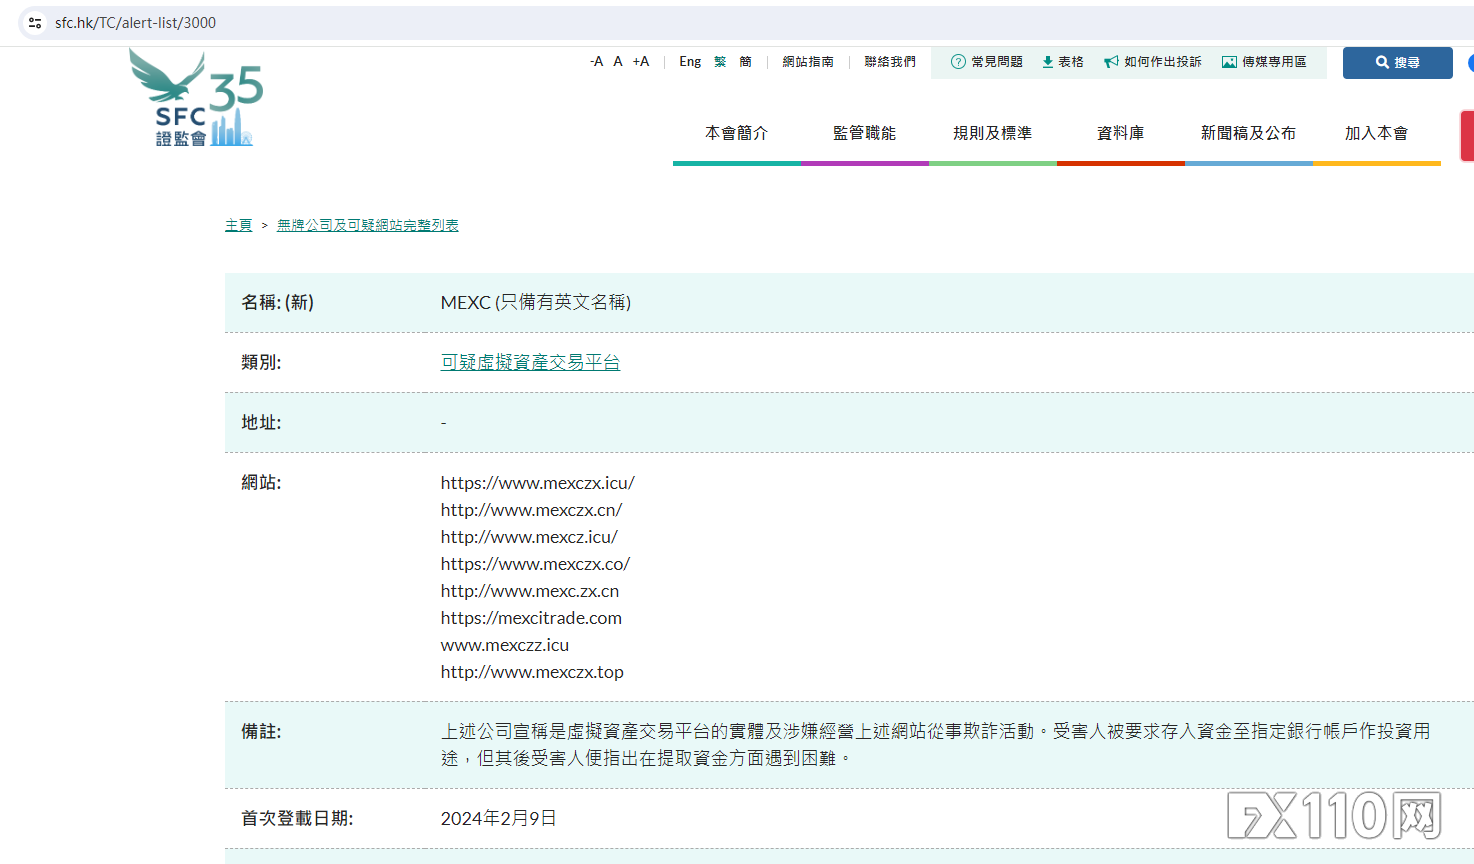Click the site info icon in address bar
This screenshot has height=864, width=1474.
pos(35,22)
